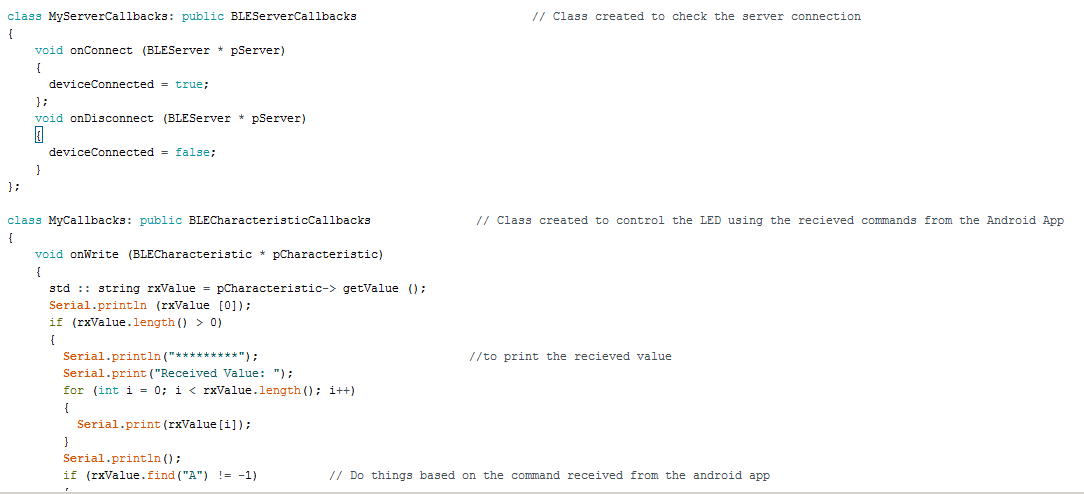Click the "true" keyword value
The width and height of the screenshot is (1084, 494).
pos(189,84)
